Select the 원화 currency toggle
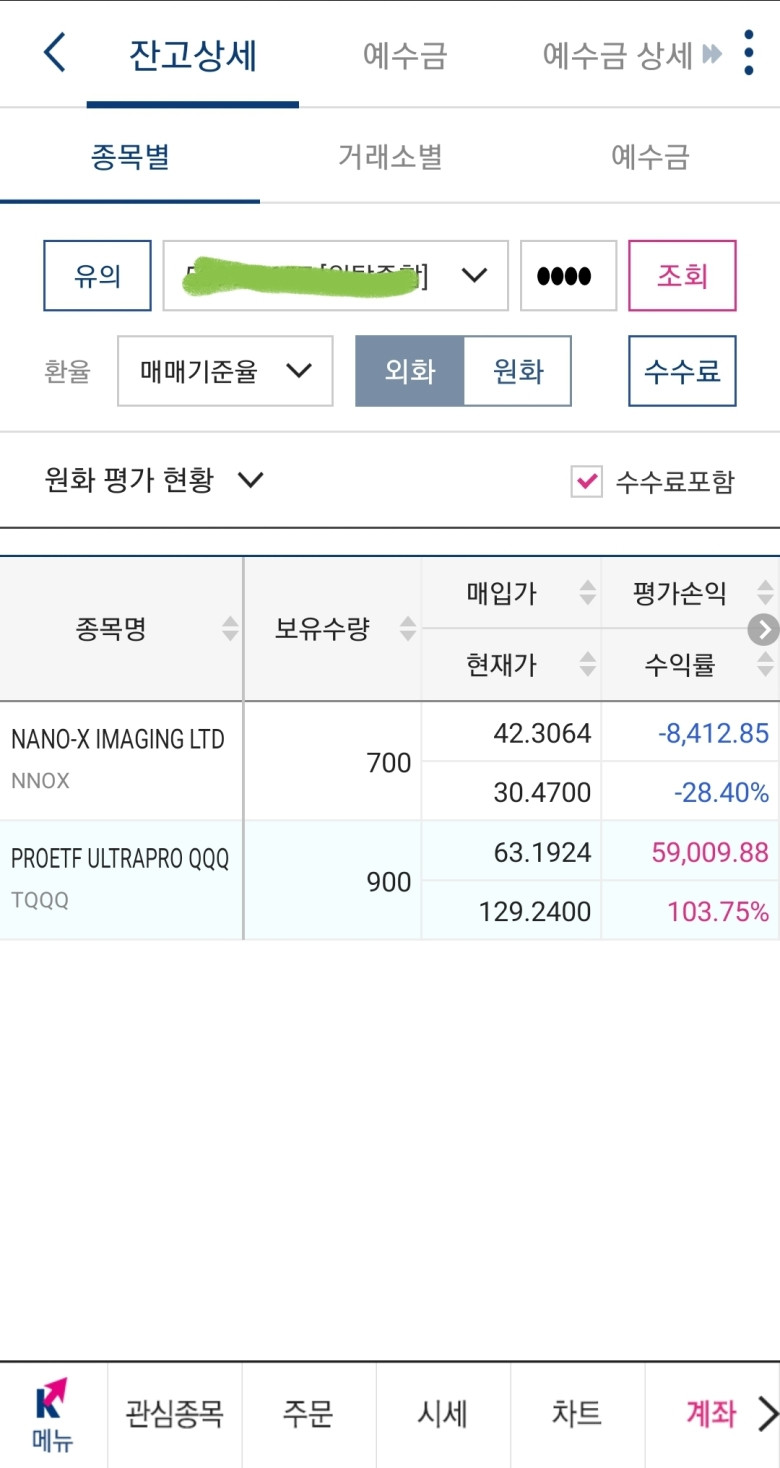Image resolution: width=780 pixels, height=1468 pixels. 518,371
